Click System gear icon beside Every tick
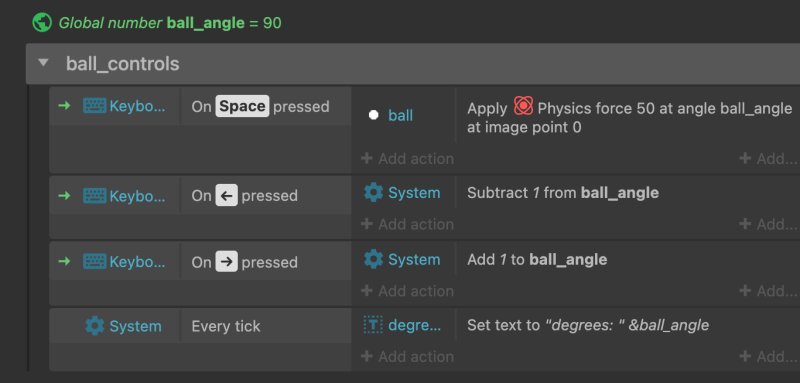This screenshot has width=800, height=383. 94,326
